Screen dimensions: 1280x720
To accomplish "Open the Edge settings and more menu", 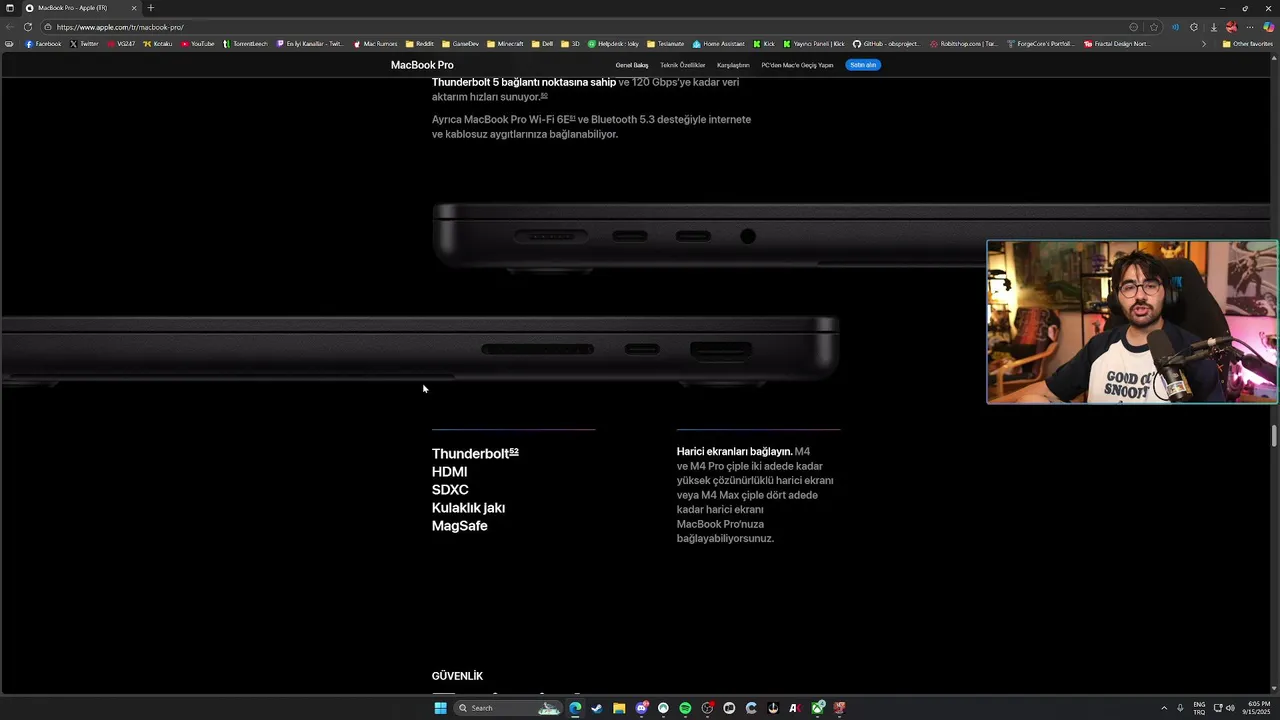I will (1250, 27).
